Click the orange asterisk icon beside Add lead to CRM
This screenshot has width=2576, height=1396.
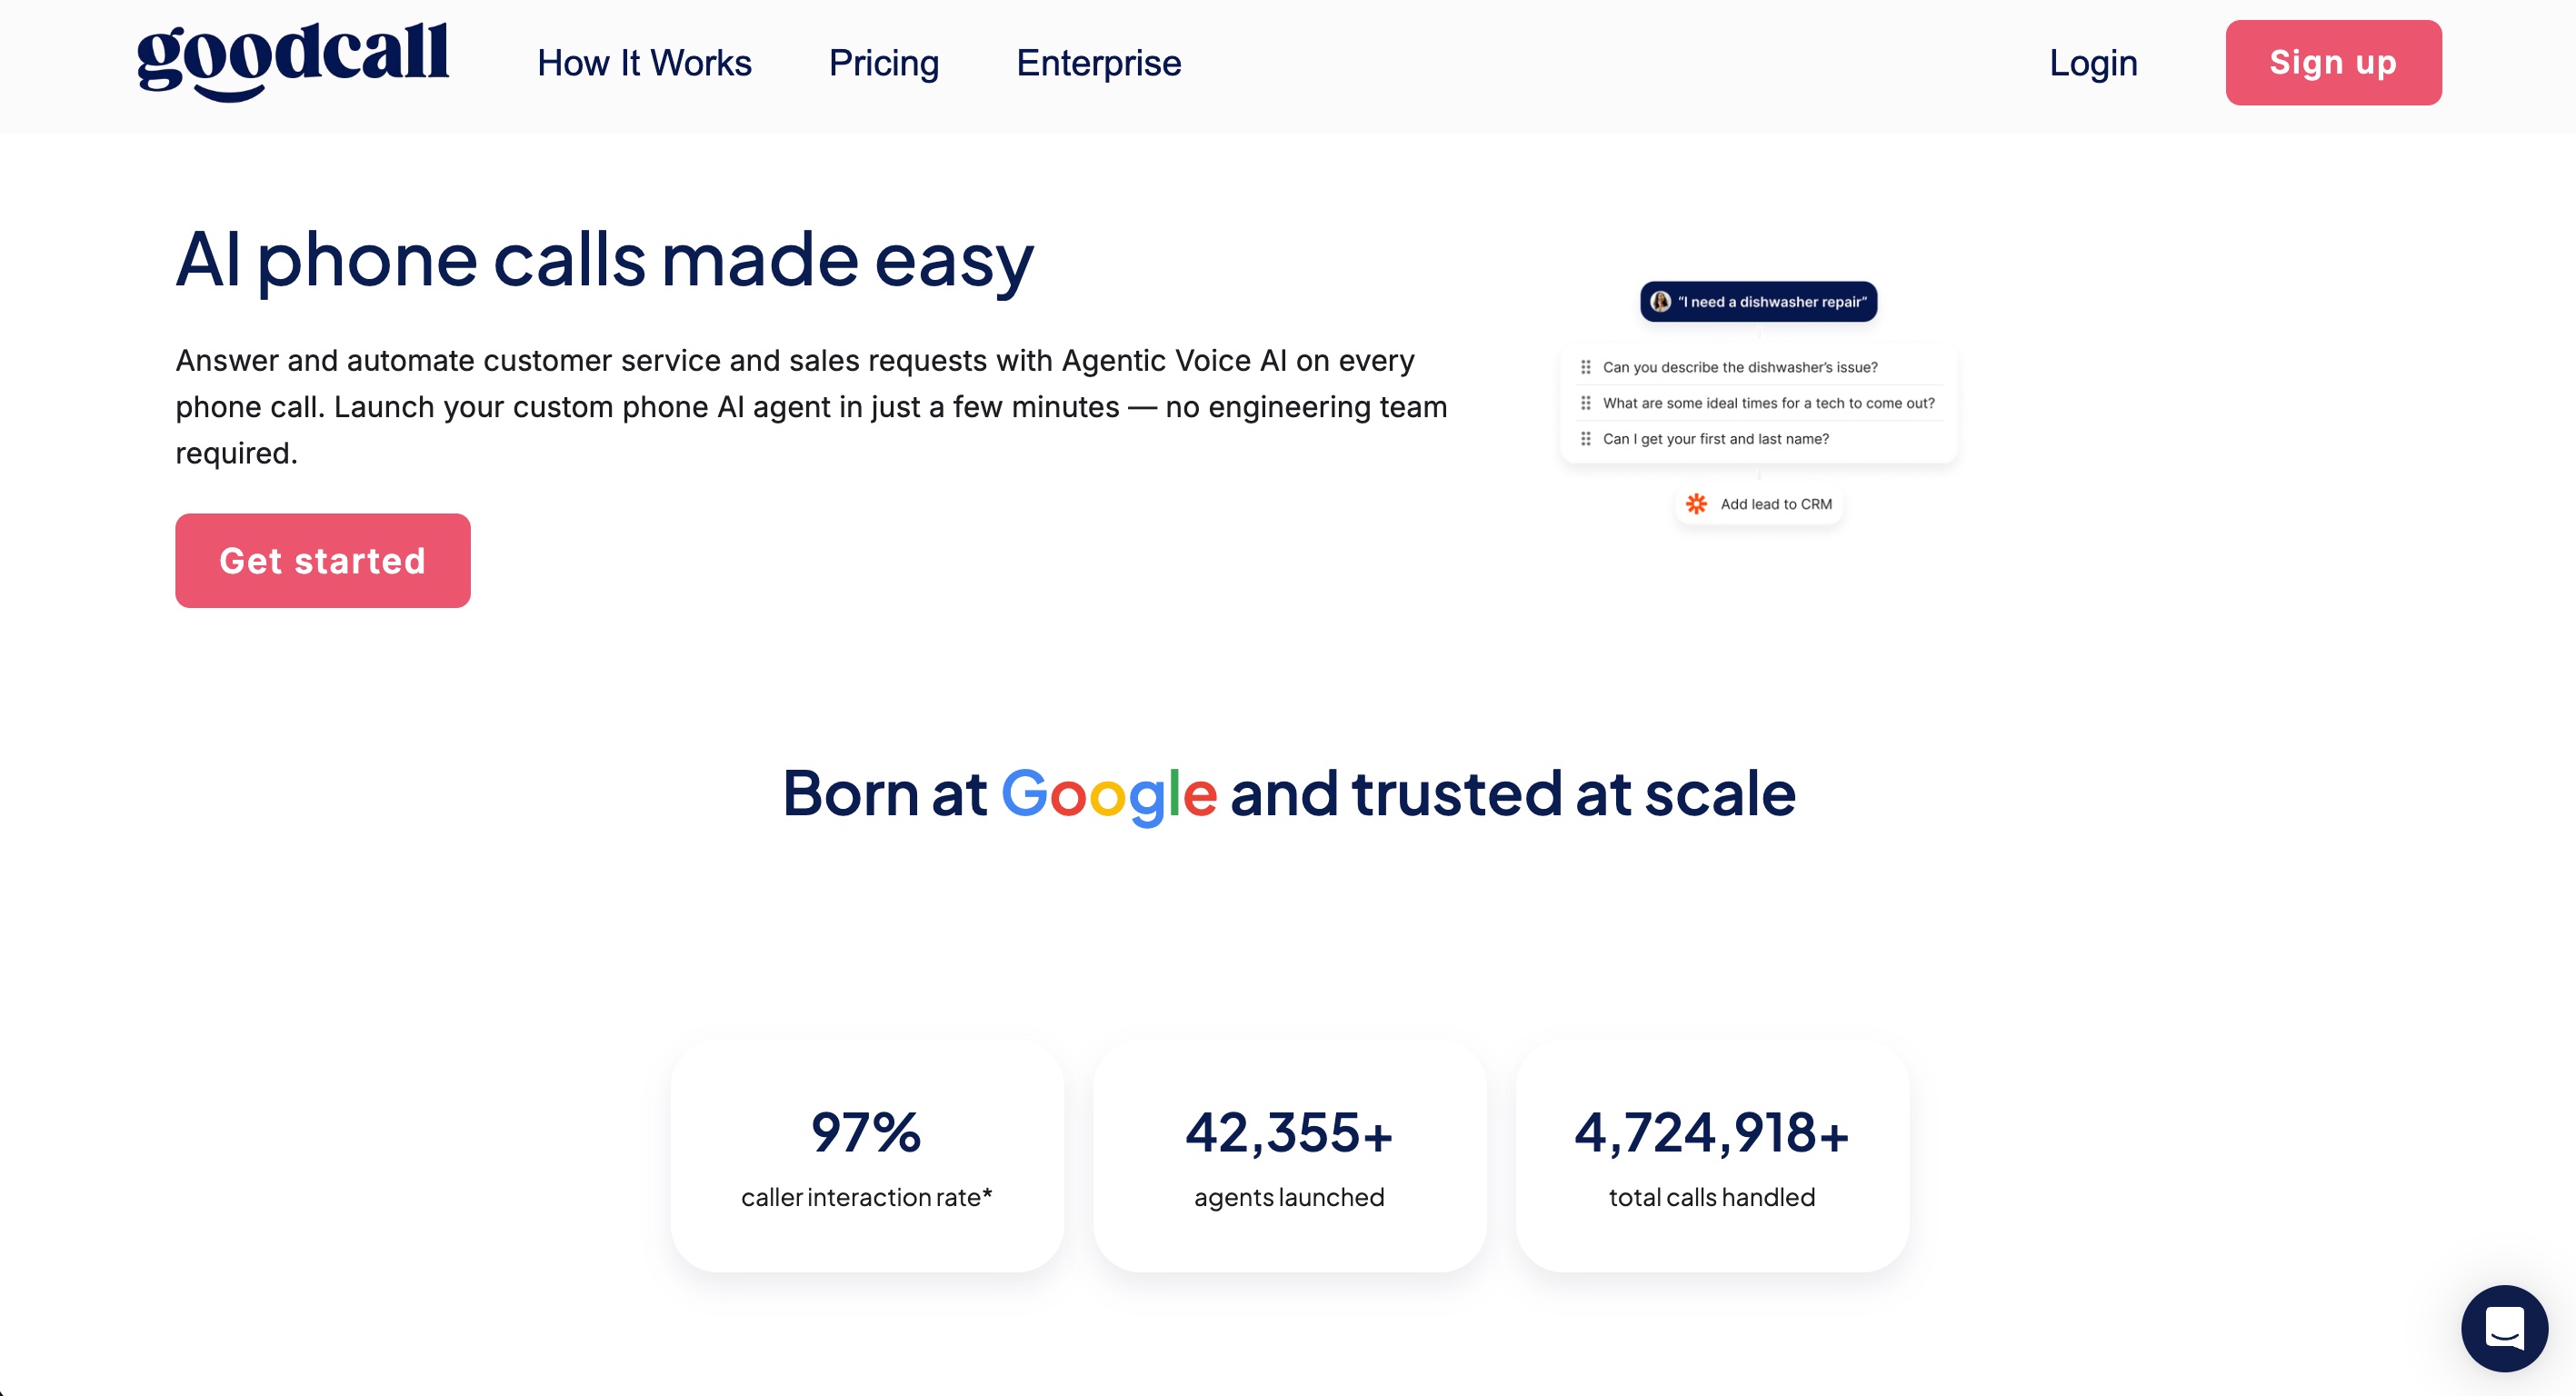tap(1696, 504)
